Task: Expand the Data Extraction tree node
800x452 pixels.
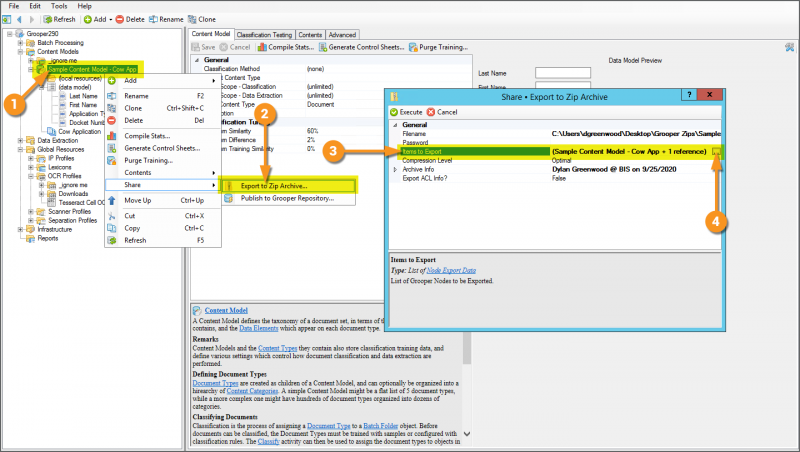Action: (20, 140)
